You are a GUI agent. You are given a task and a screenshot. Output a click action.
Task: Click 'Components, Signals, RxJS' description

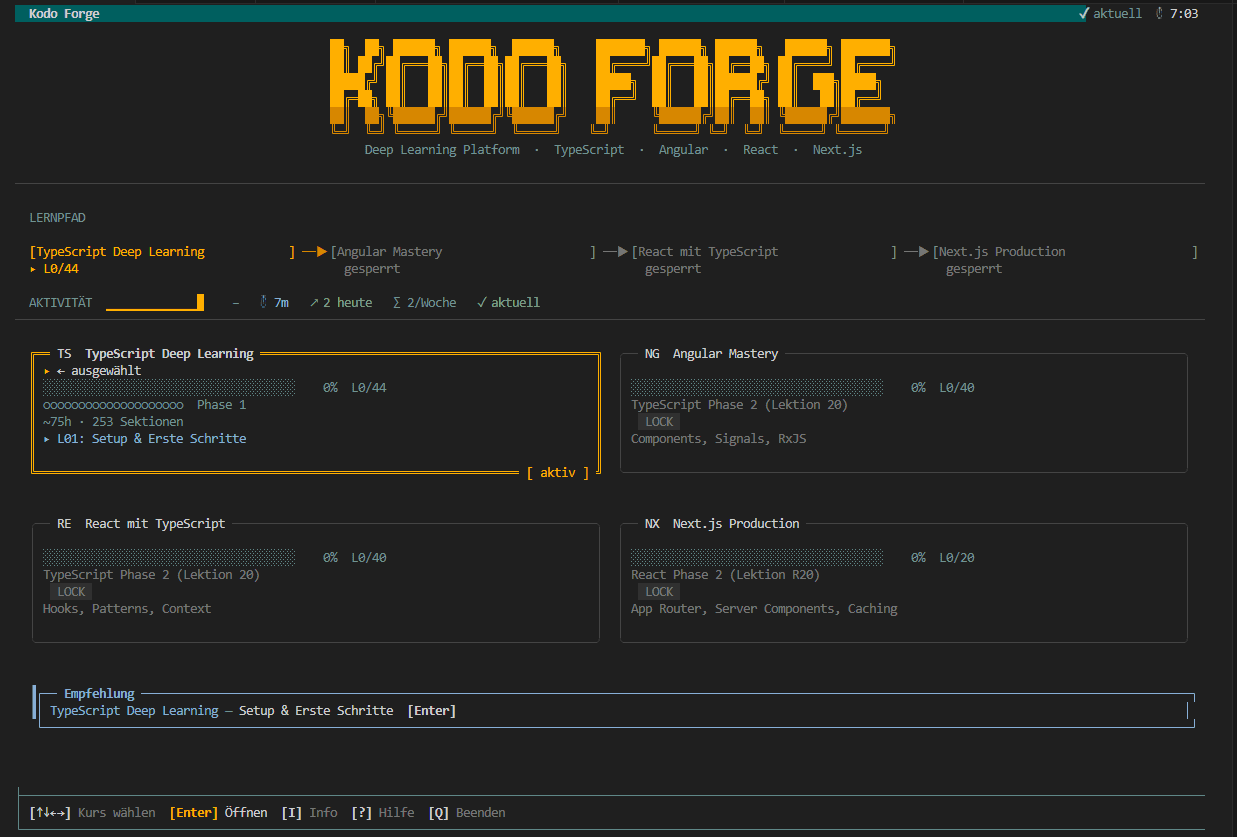[718, 439]
